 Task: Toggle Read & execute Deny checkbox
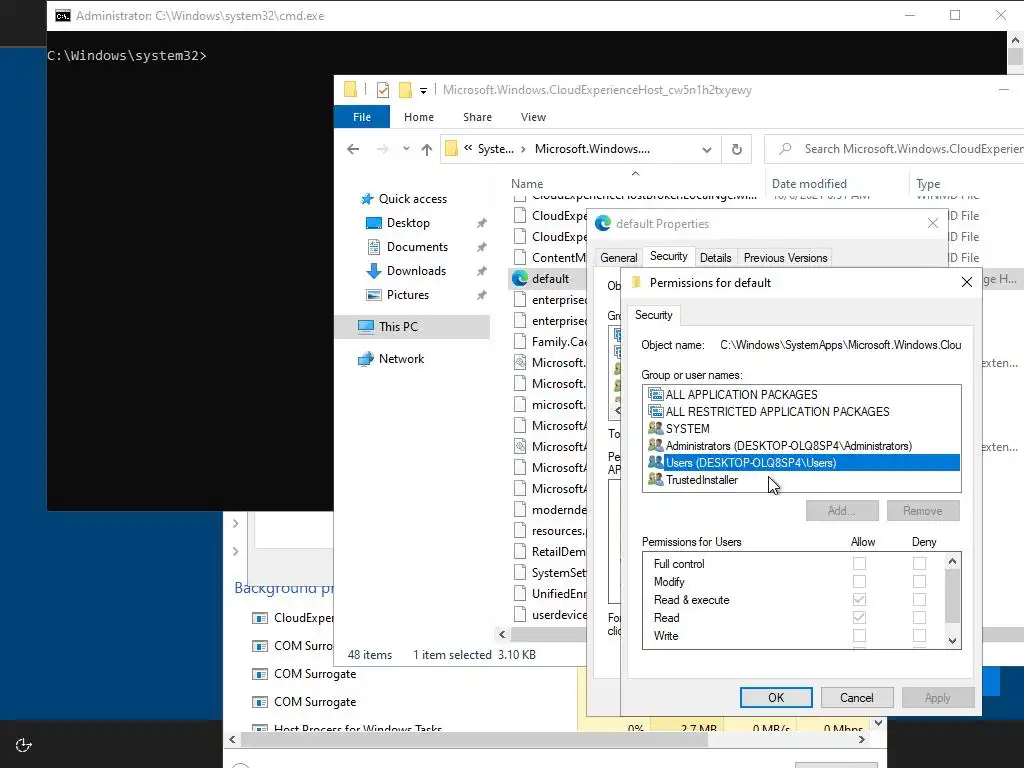[920, 600]
